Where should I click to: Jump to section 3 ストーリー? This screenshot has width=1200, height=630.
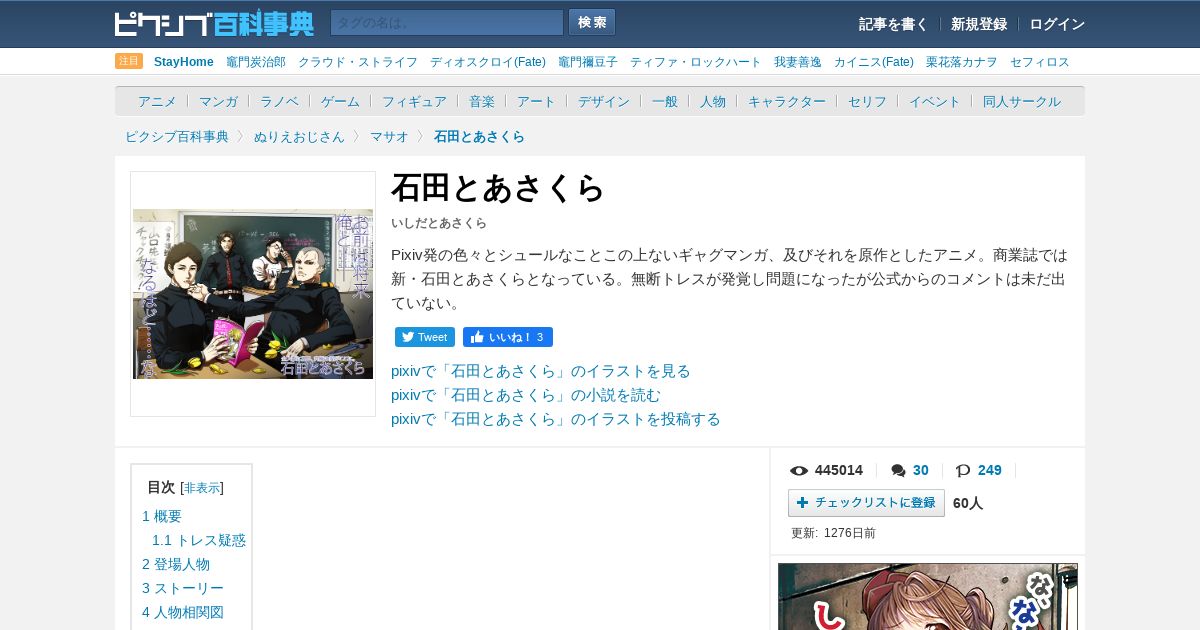[x=183, y=588]
